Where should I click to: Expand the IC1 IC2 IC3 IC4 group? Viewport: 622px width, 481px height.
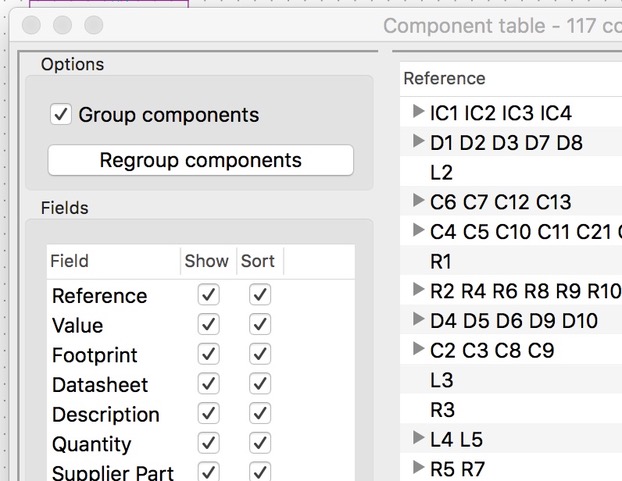418,112
